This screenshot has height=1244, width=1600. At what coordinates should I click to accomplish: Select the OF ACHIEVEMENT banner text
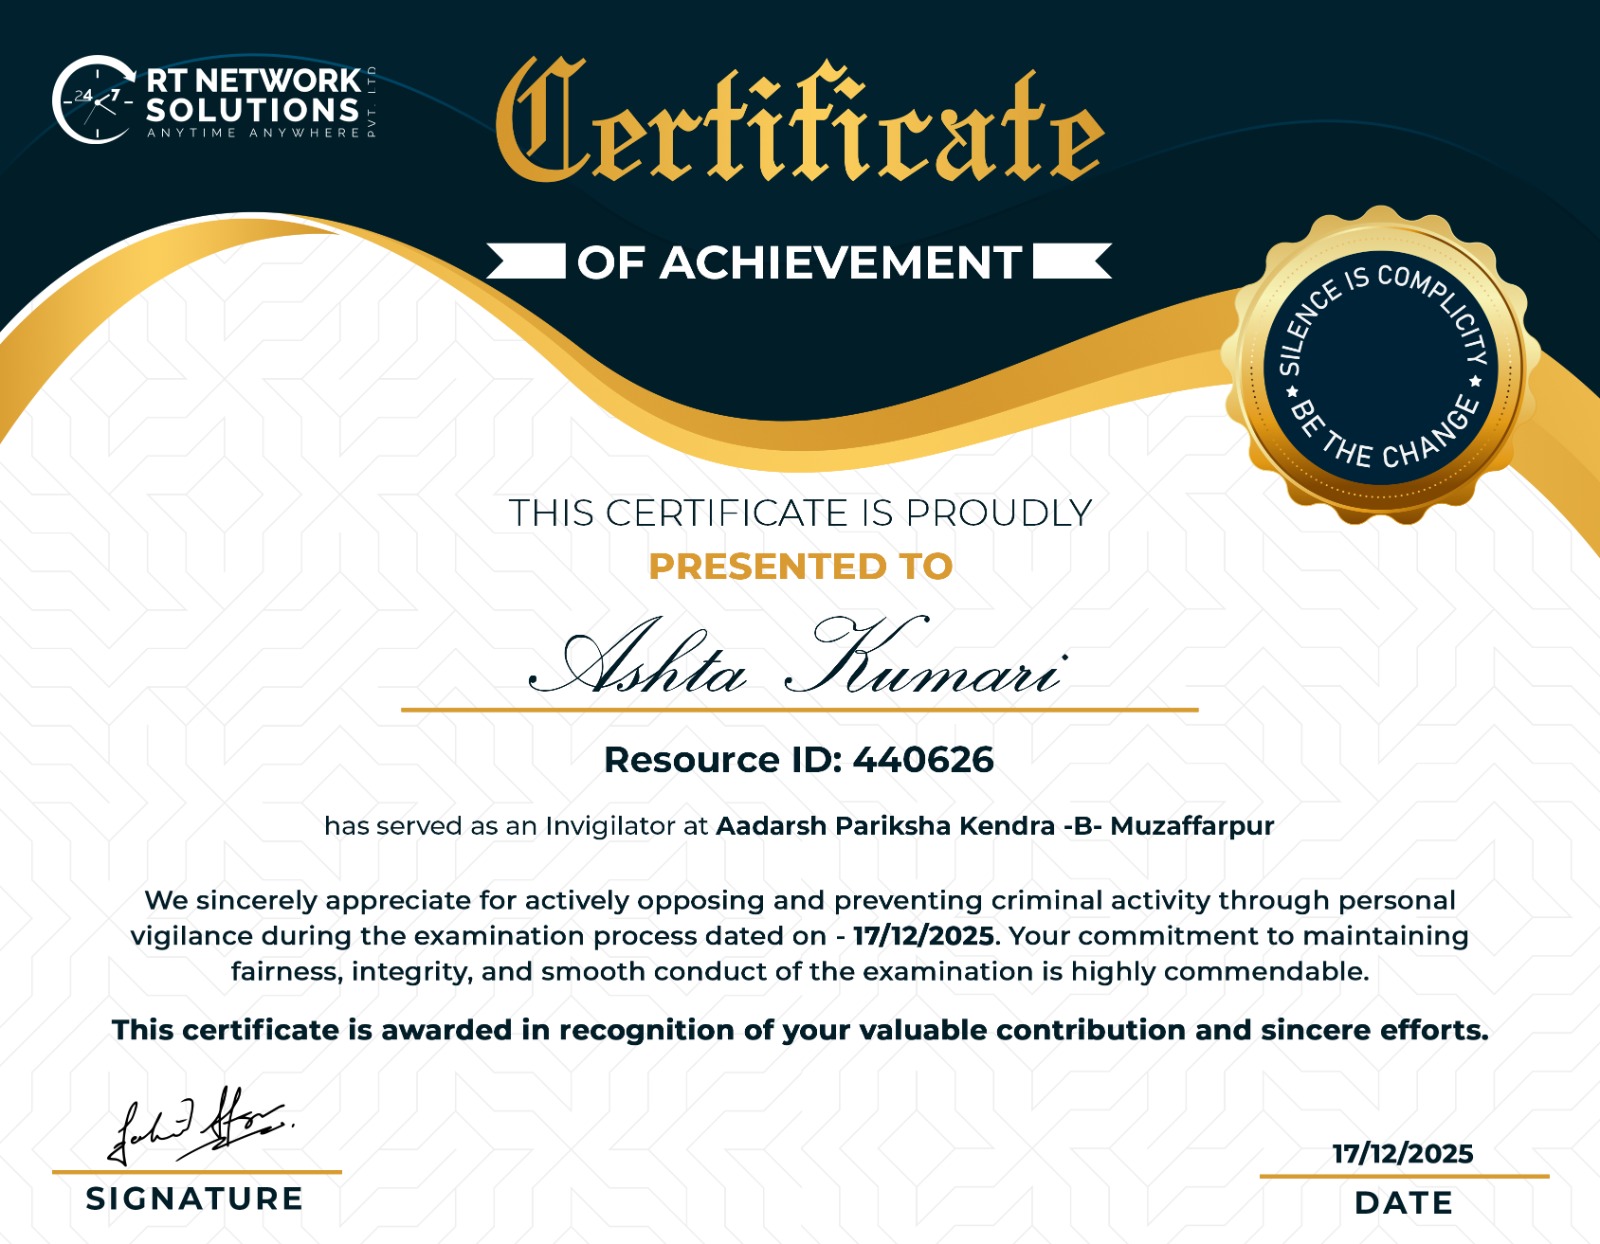point(799,263)
